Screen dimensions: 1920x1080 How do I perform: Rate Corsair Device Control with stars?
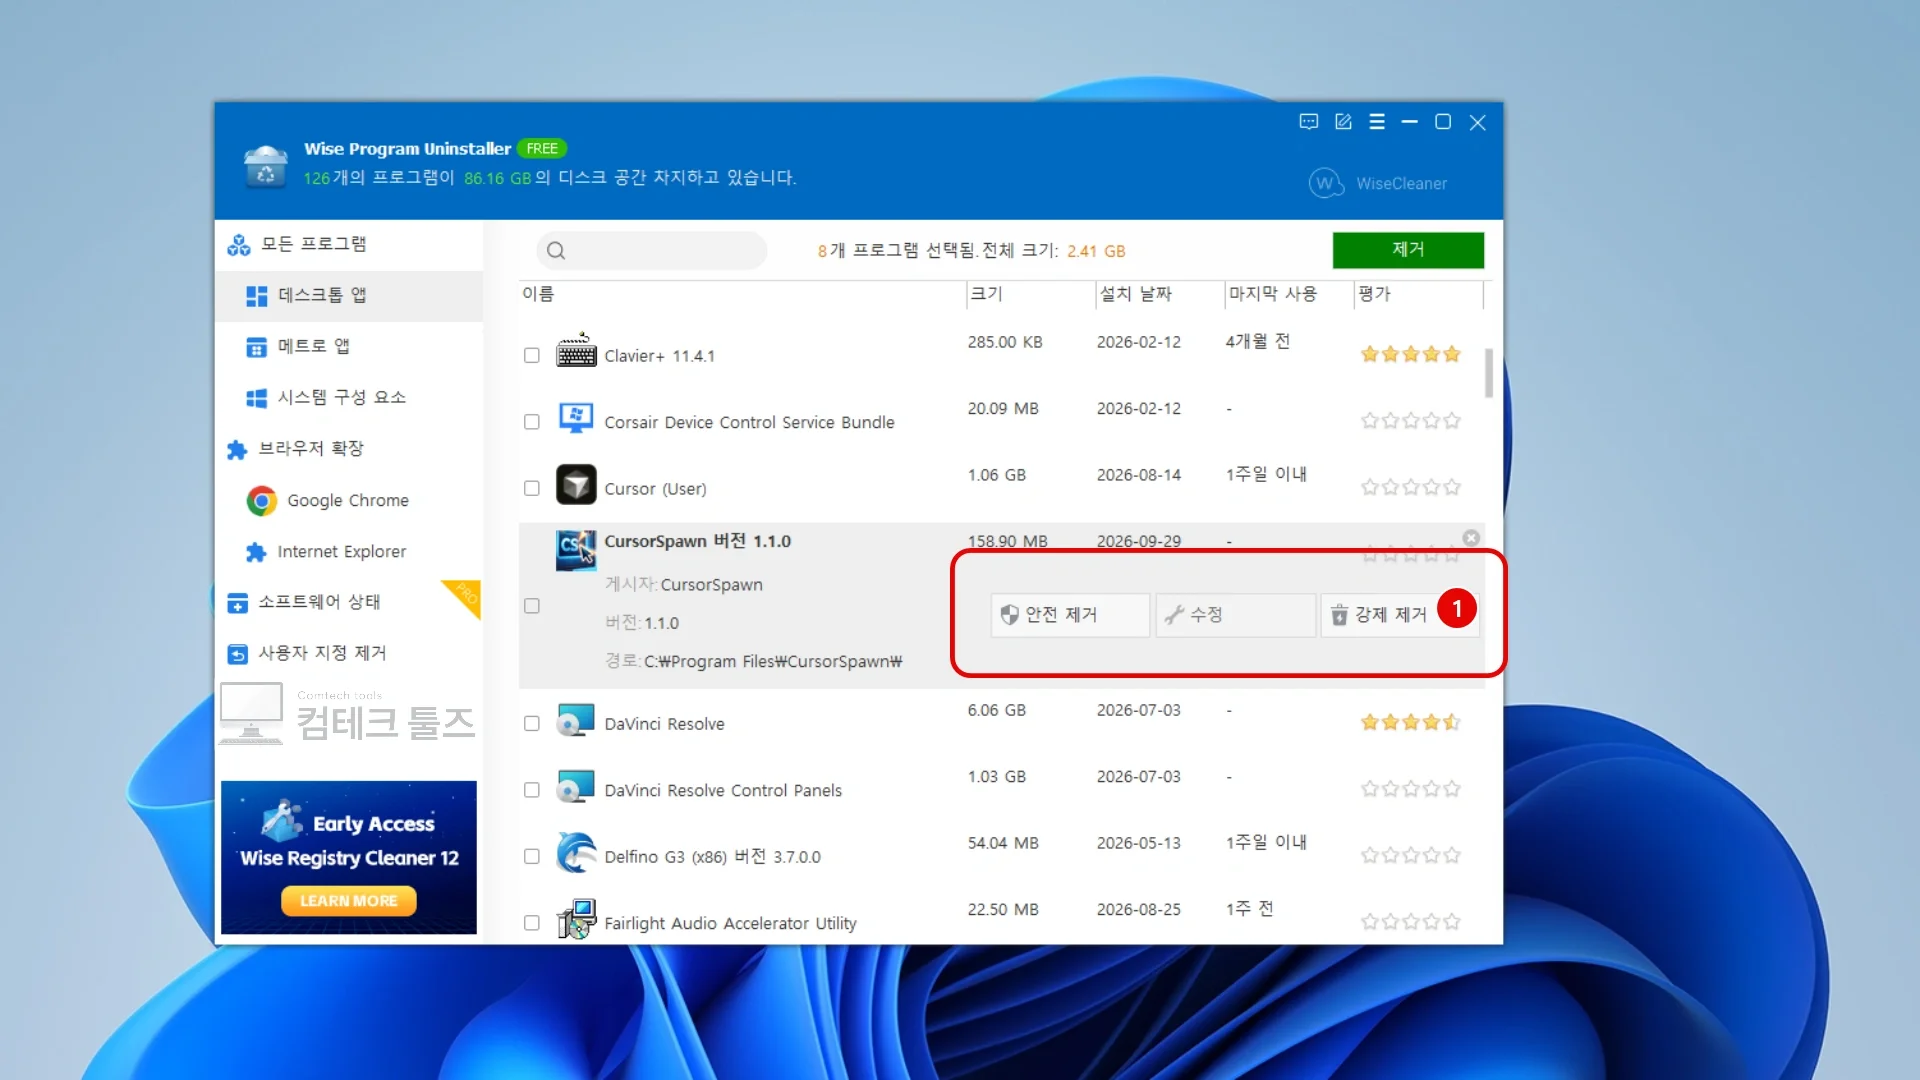click(x=1410, y=421)
